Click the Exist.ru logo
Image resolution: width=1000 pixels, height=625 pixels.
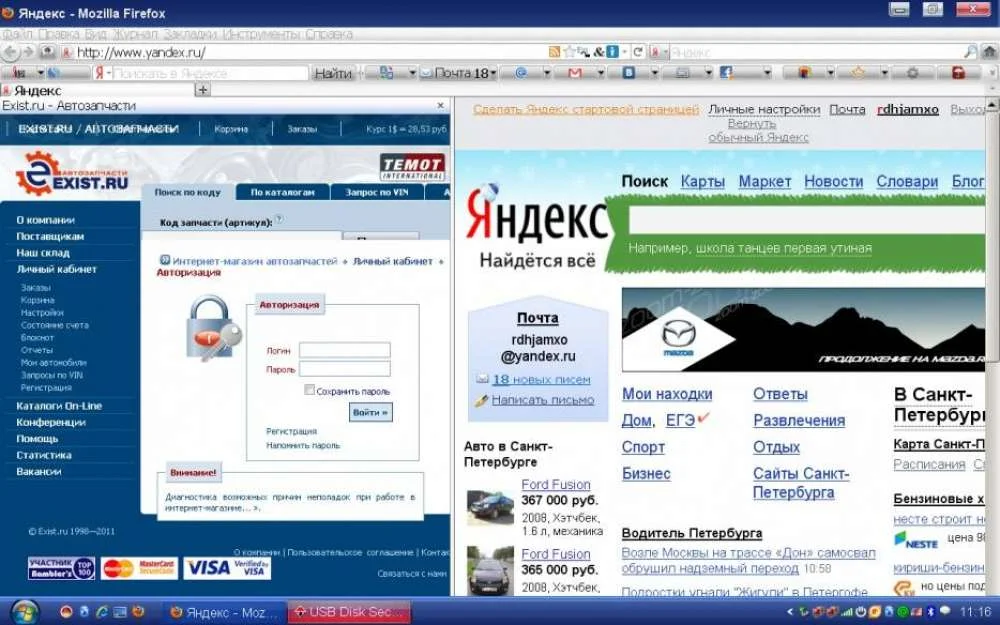71,173
